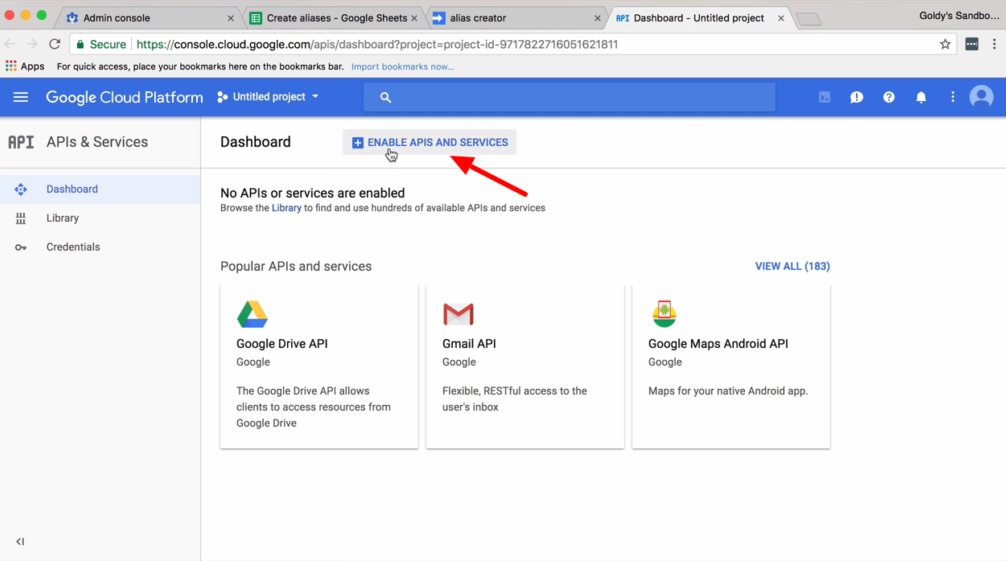Click 'No APIs or services are enabled' text
This screenshot has height=561, width=1006.
(x=312, y=193)
